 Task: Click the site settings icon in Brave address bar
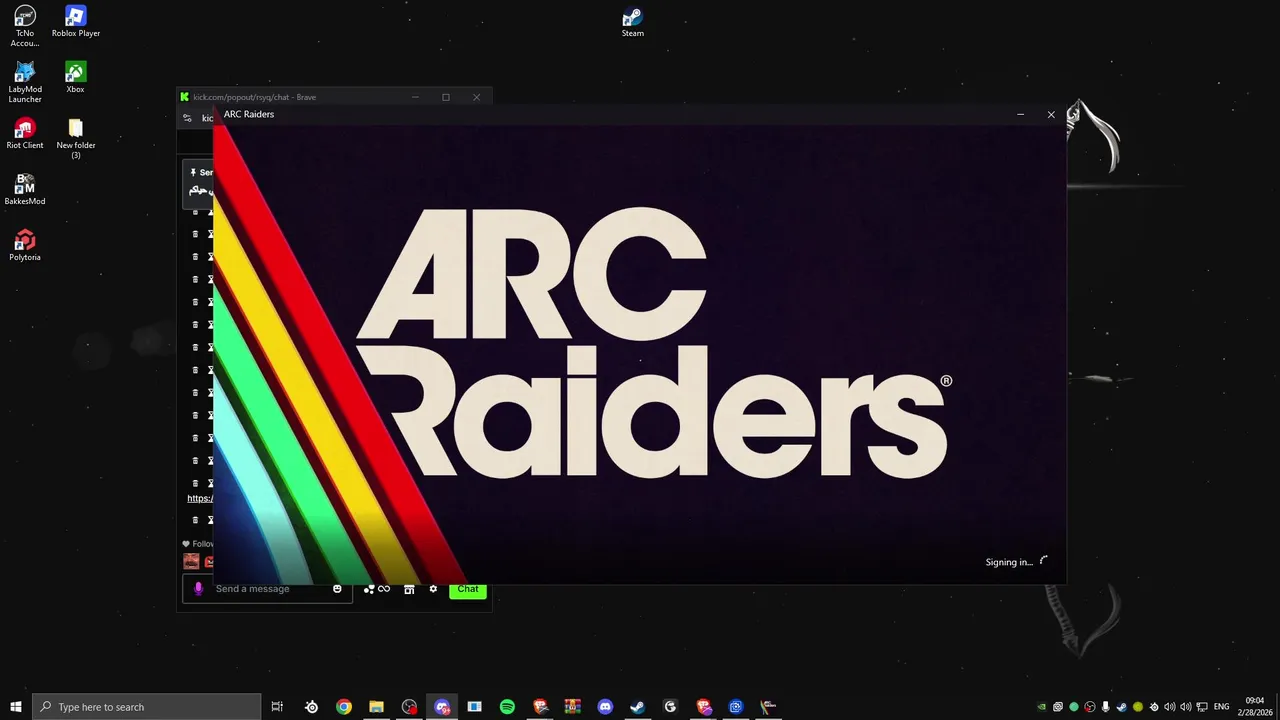click(187, 118)
